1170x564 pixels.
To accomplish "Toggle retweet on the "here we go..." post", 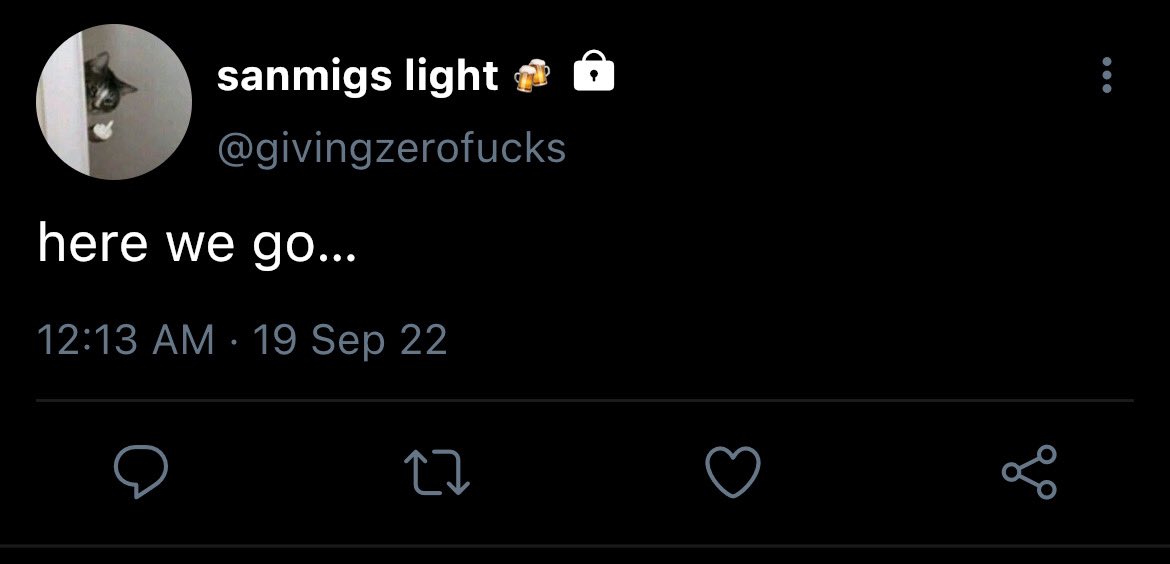I will 437,471.
